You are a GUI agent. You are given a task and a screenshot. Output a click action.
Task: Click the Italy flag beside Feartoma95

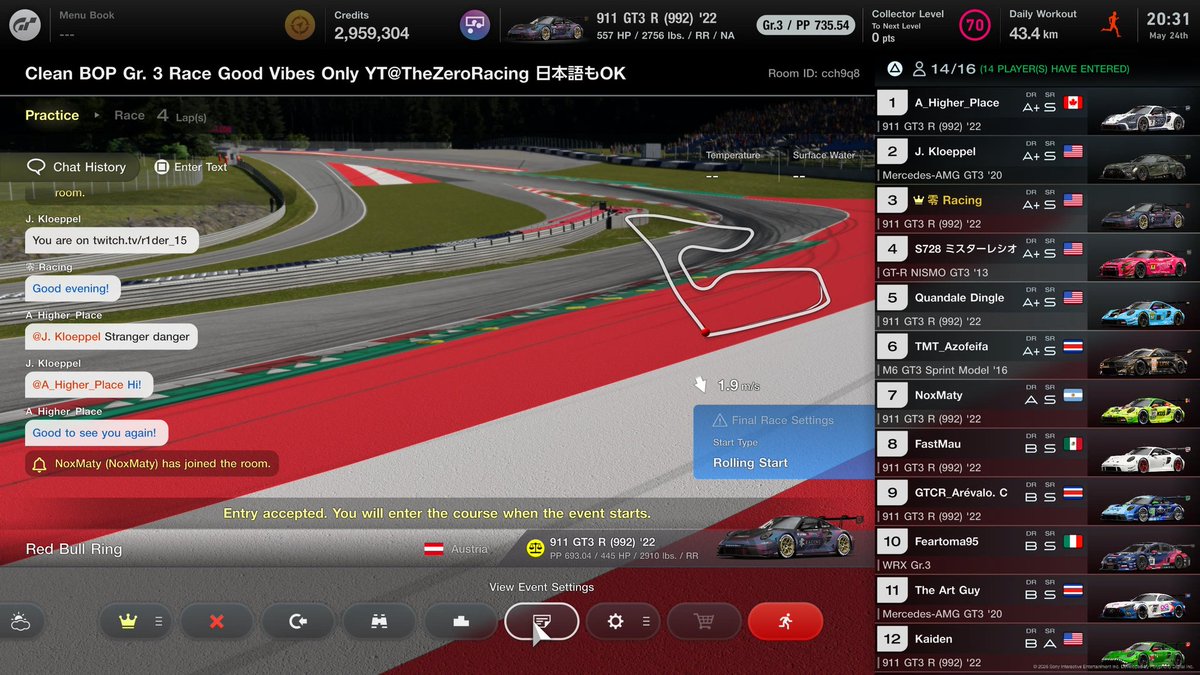click(x=1075, y=541)
